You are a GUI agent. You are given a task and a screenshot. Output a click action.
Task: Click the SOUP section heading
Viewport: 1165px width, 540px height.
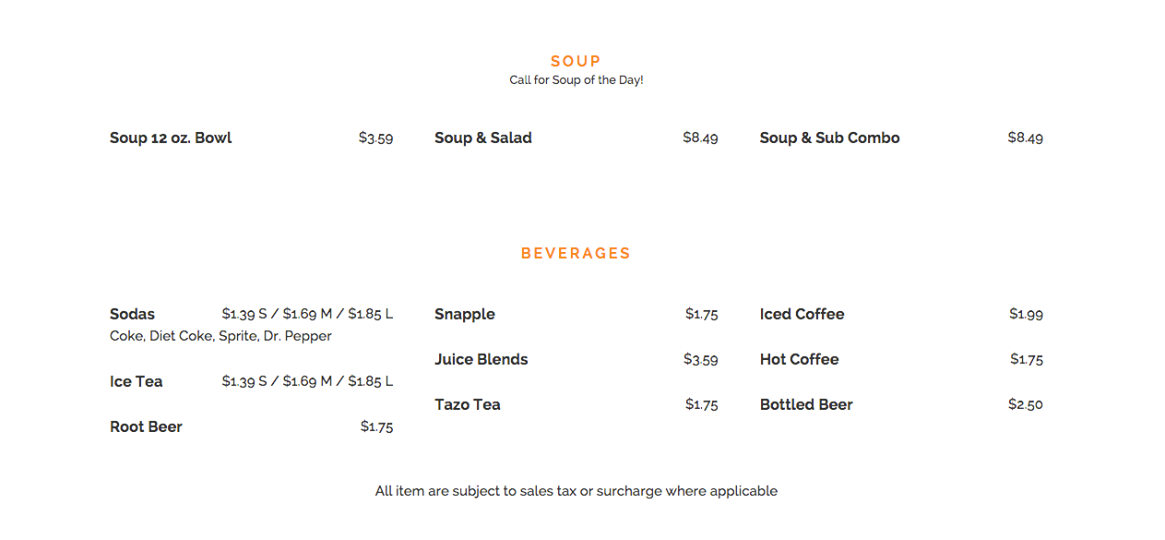[x=575, y=61]
